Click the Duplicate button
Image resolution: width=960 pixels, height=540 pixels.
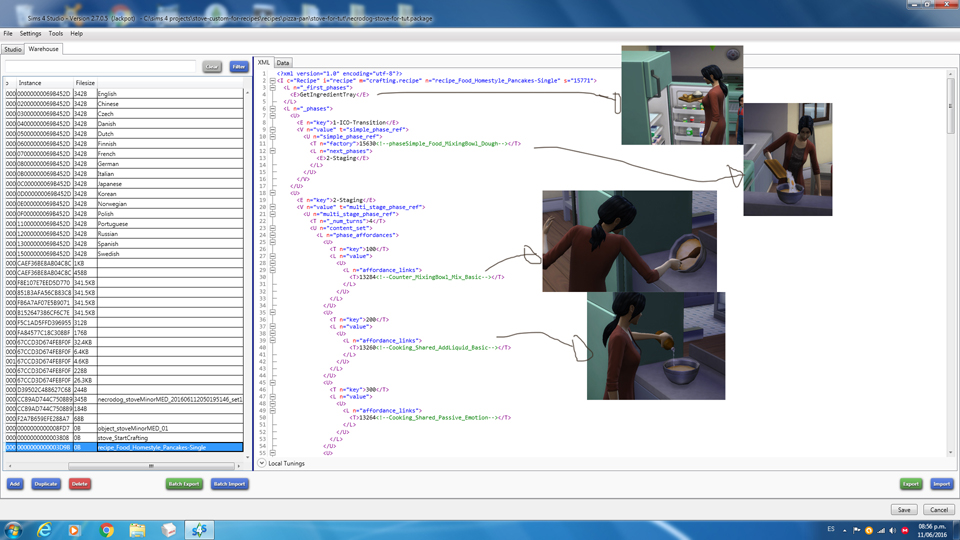46,484
